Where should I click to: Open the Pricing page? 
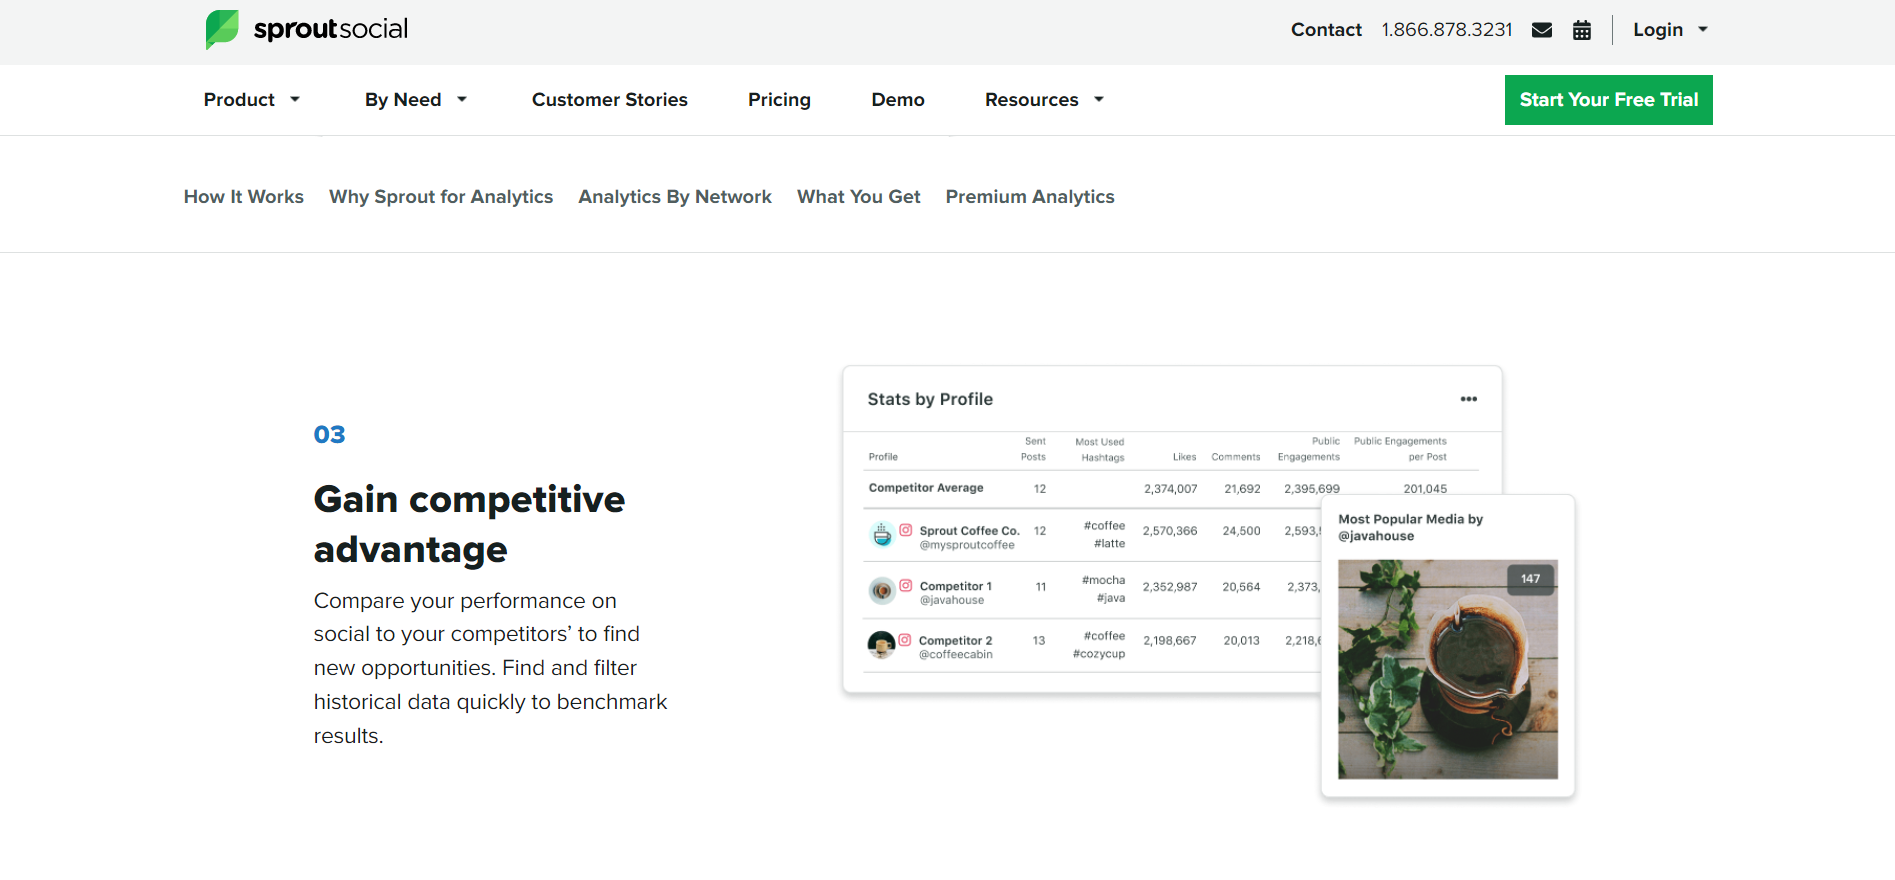pos(779,100)
